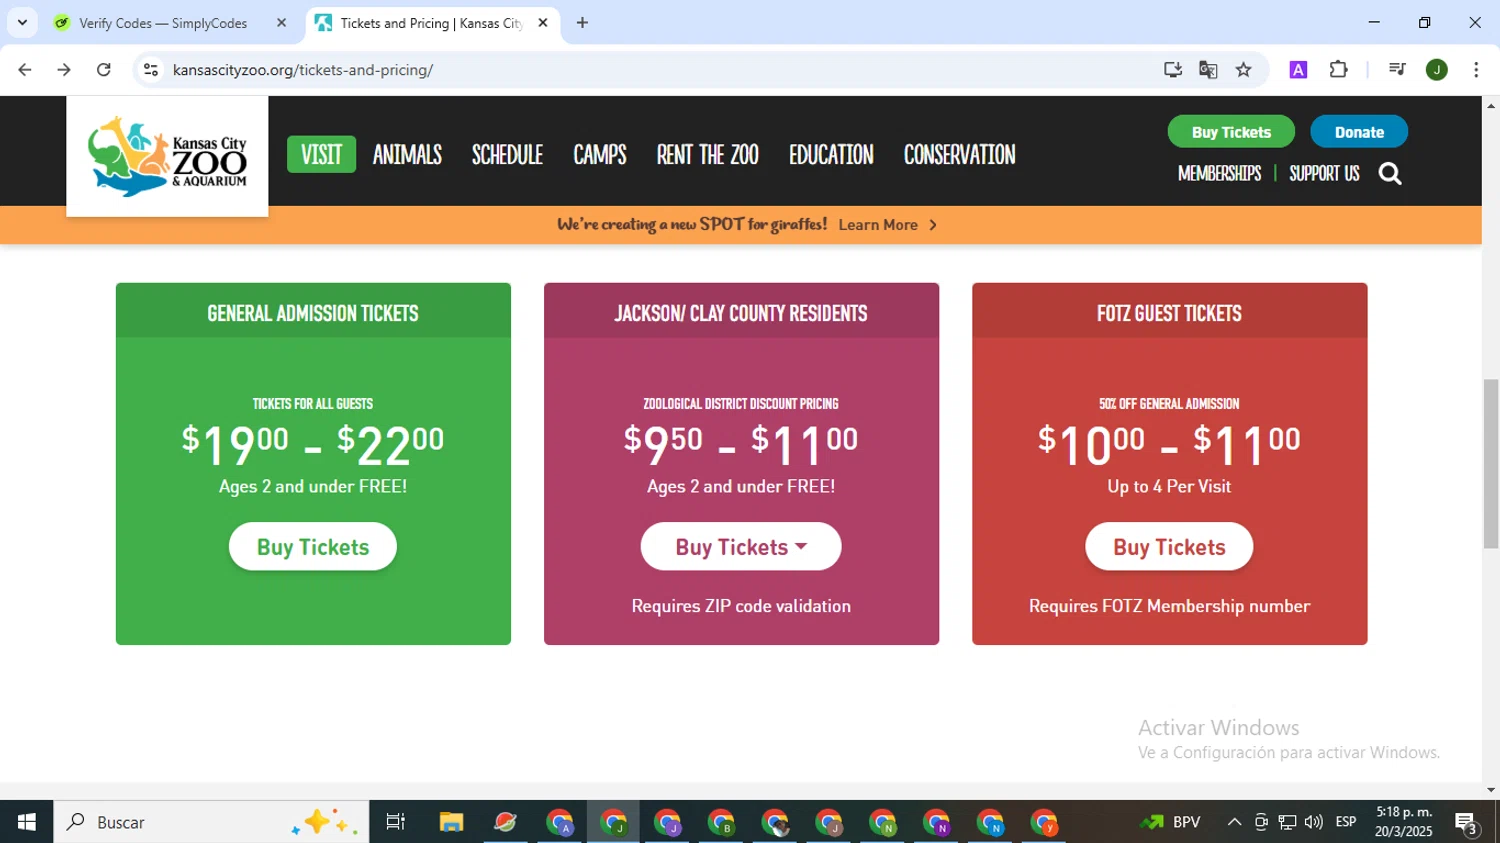Open File Explorer from the taskbar
This screenshot has width=1500, height=843.
(x=451, y=822)
